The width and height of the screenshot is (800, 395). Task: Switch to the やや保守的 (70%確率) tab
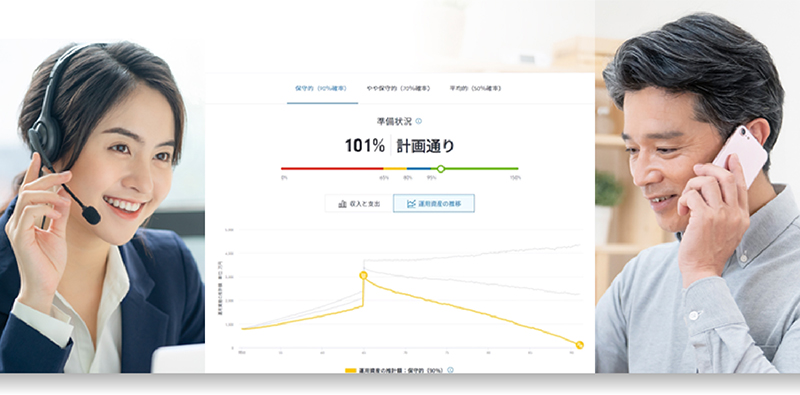[398, 88]
